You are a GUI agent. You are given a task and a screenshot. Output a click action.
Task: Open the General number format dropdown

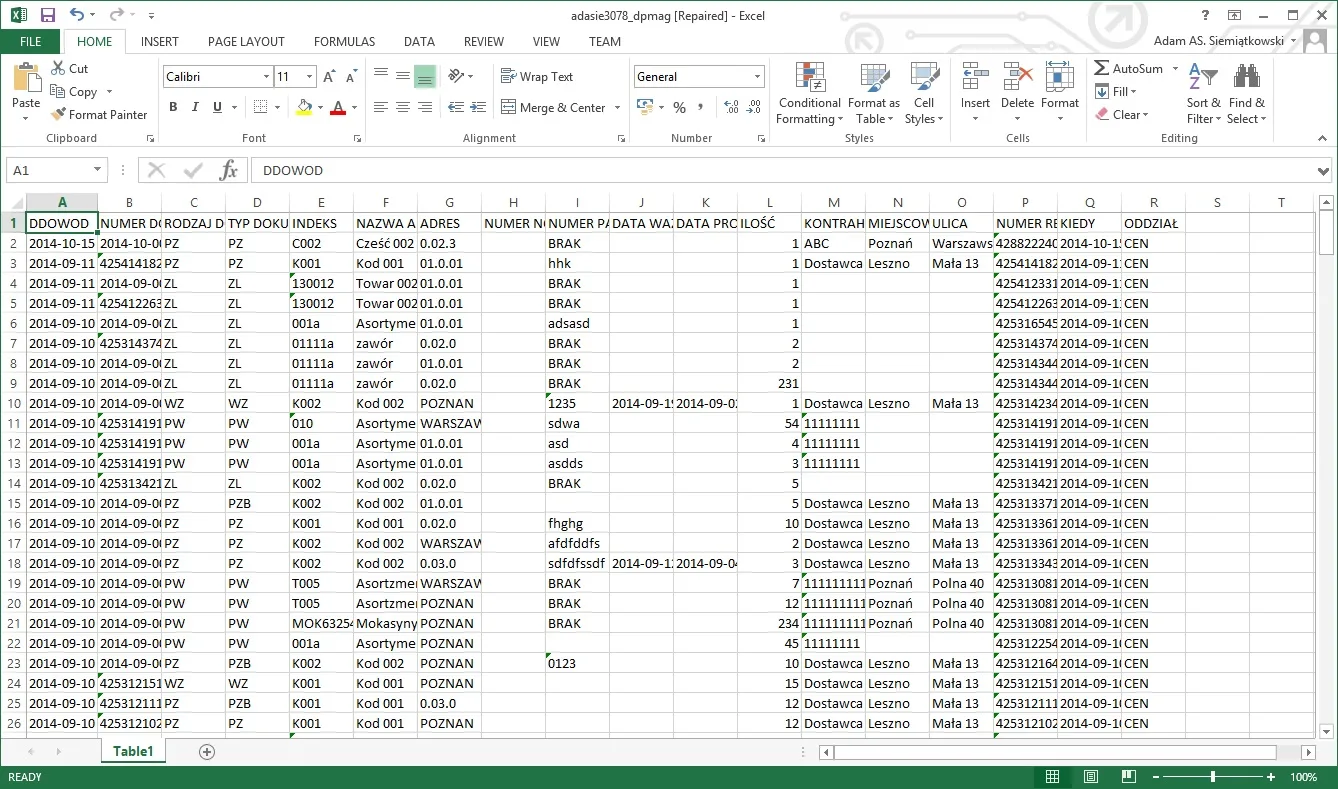(x=757, y=77)
